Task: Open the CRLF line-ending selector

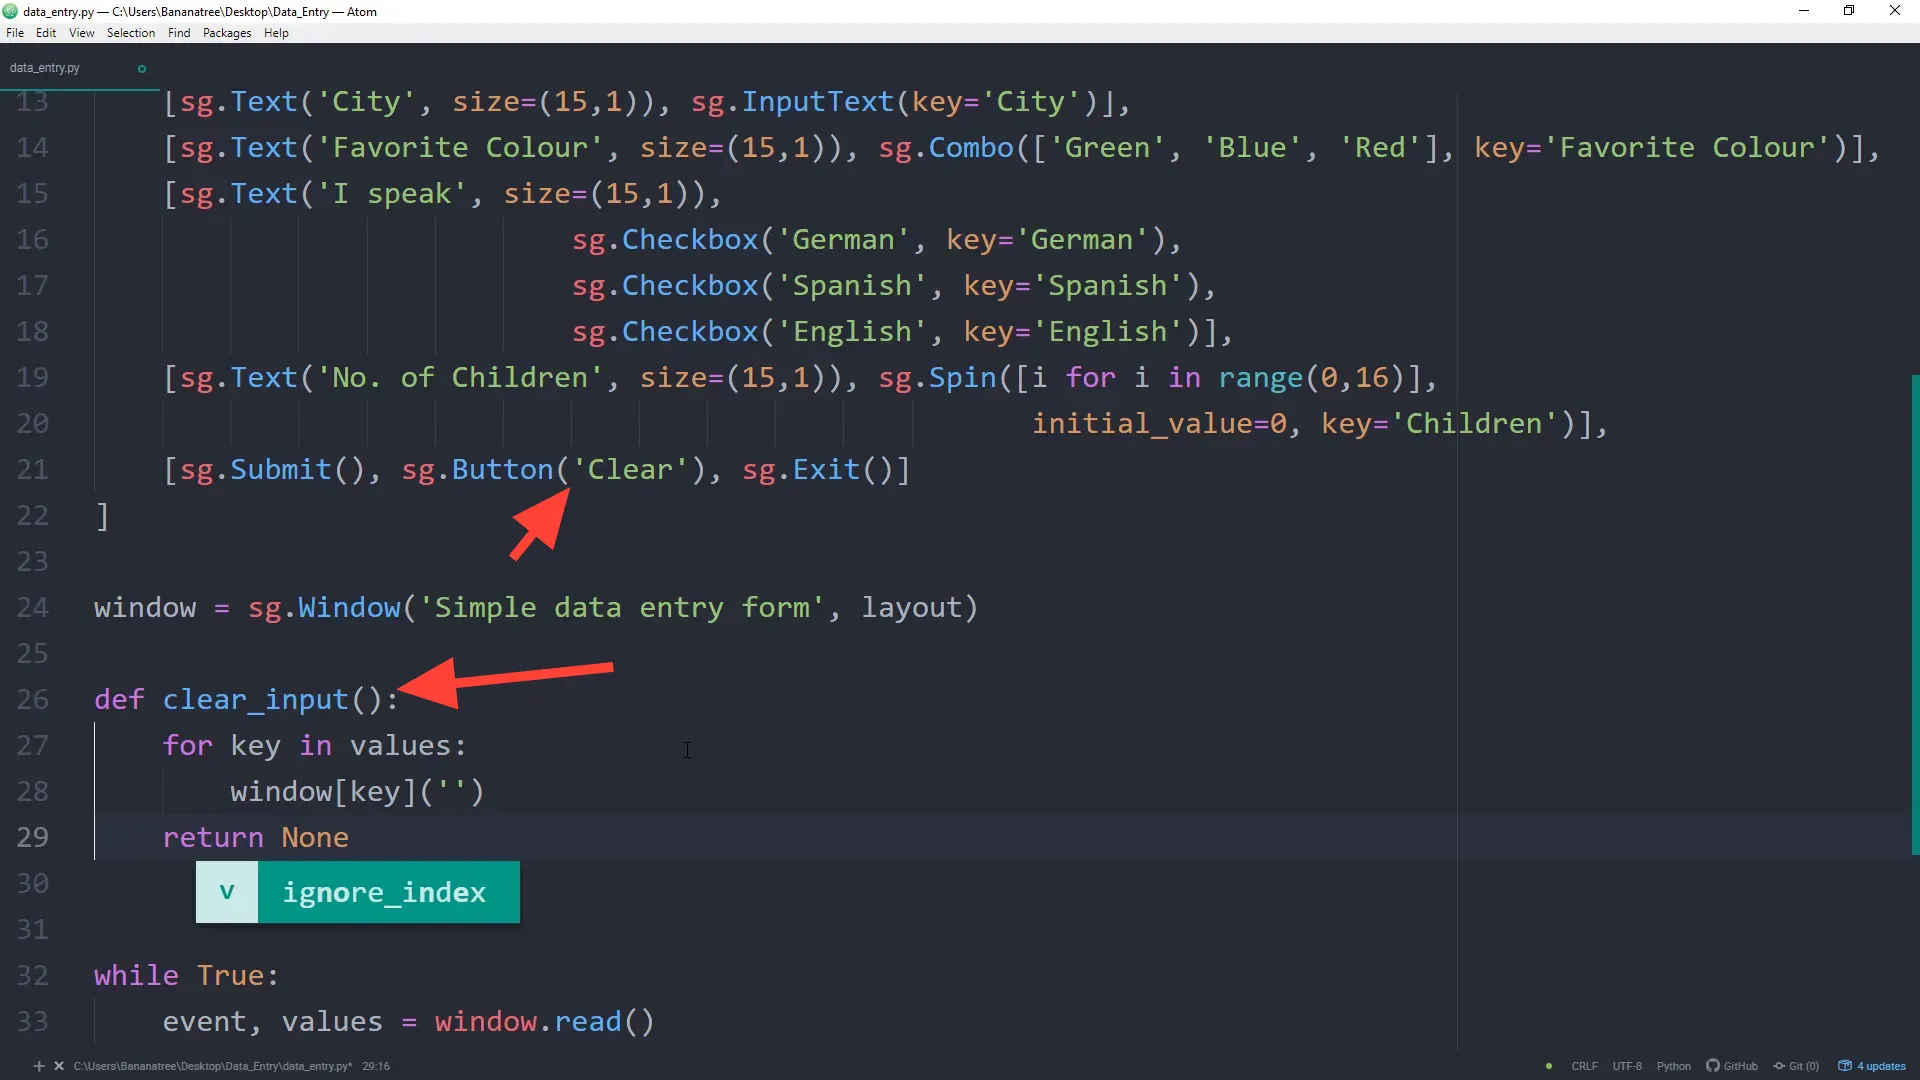Action: [x=1583, y=1066]
